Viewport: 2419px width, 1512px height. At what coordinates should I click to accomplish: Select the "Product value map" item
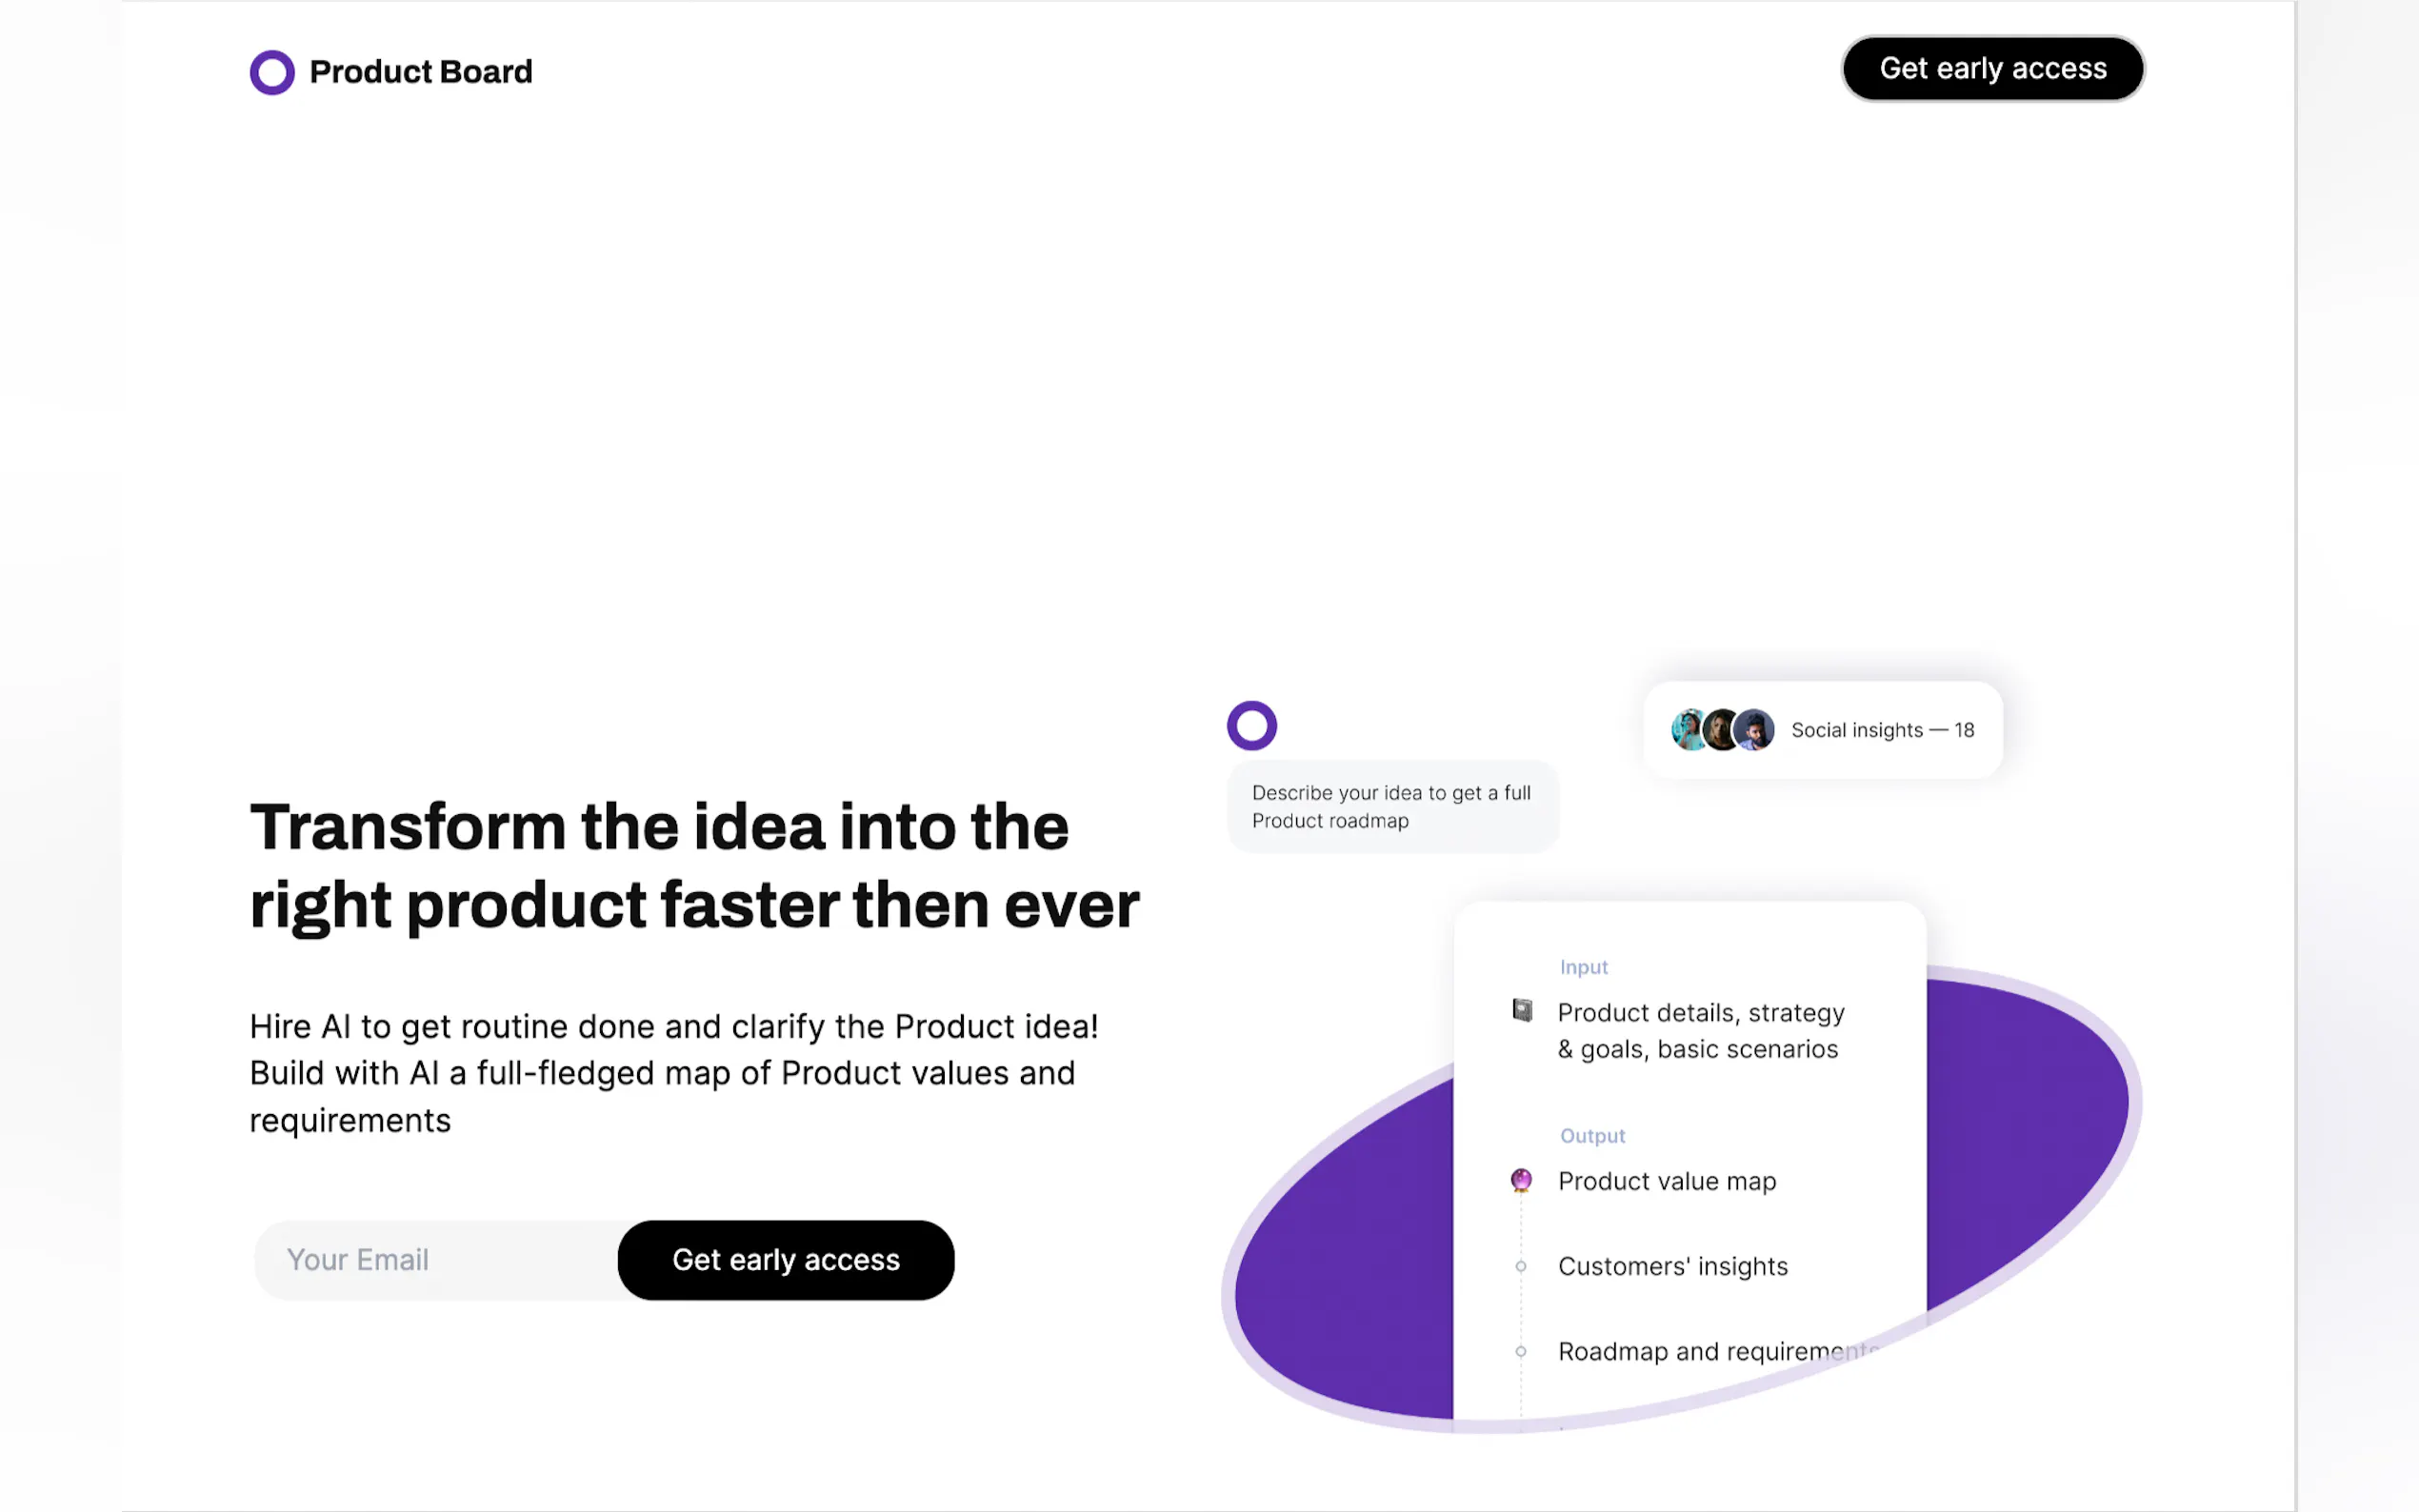pyautogui.click(x=1667, y=1182)
